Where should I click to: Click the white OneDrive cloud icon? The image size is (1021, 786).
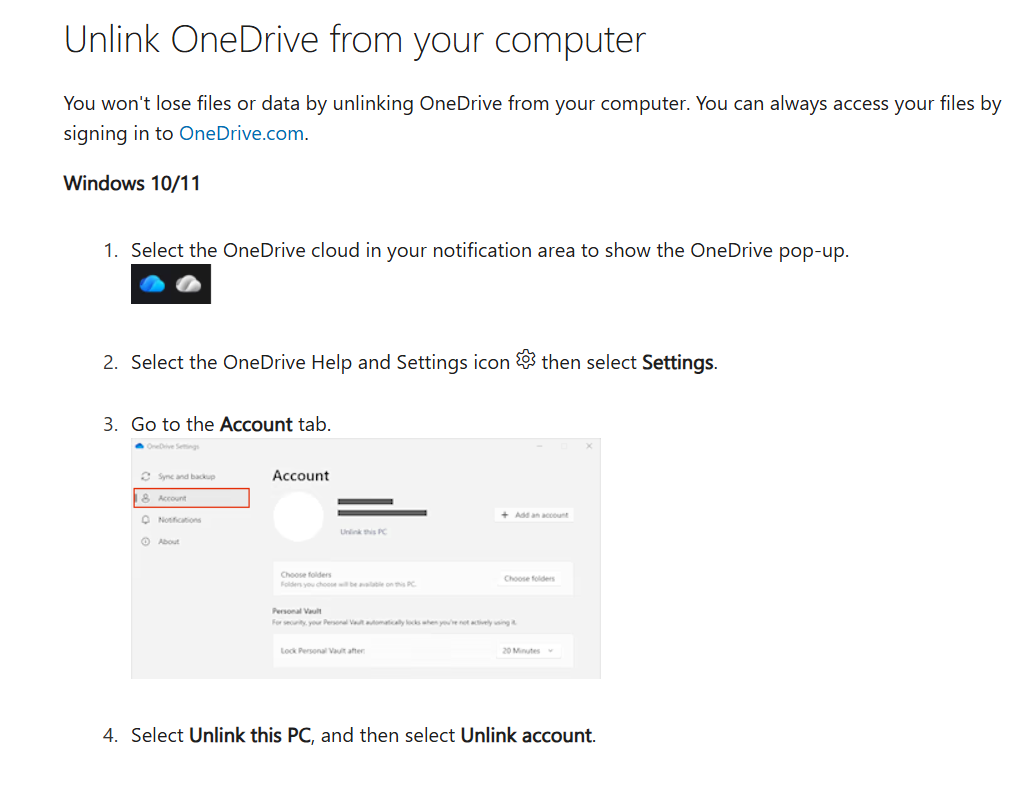click(x=189, y=284)
